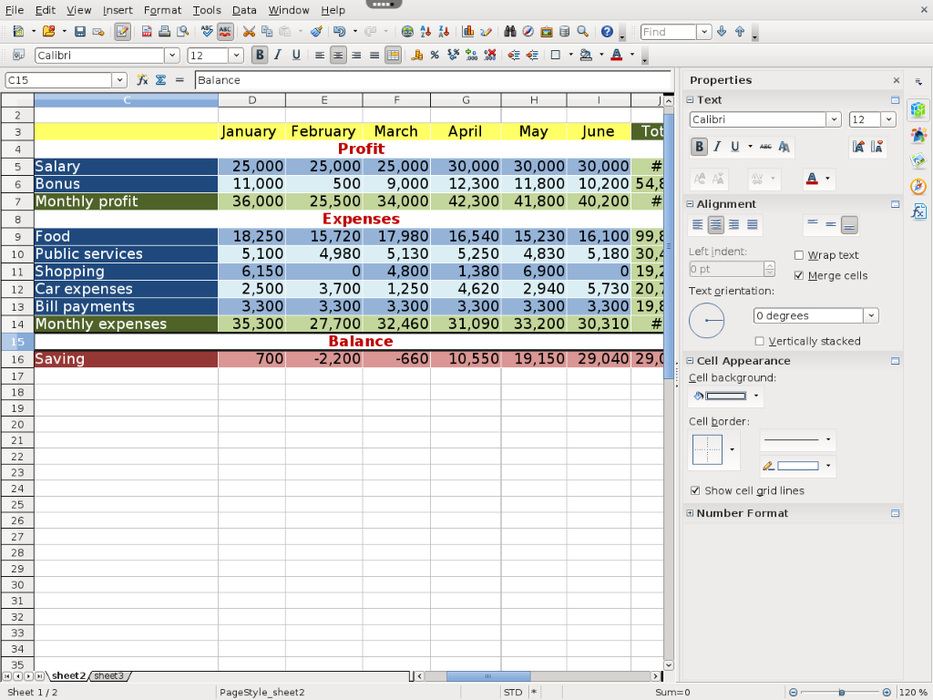Toggle Bold in the sidebar Text section
This screenshot has height=700, width=933.
pyautogui.click(x=699, y=147)
